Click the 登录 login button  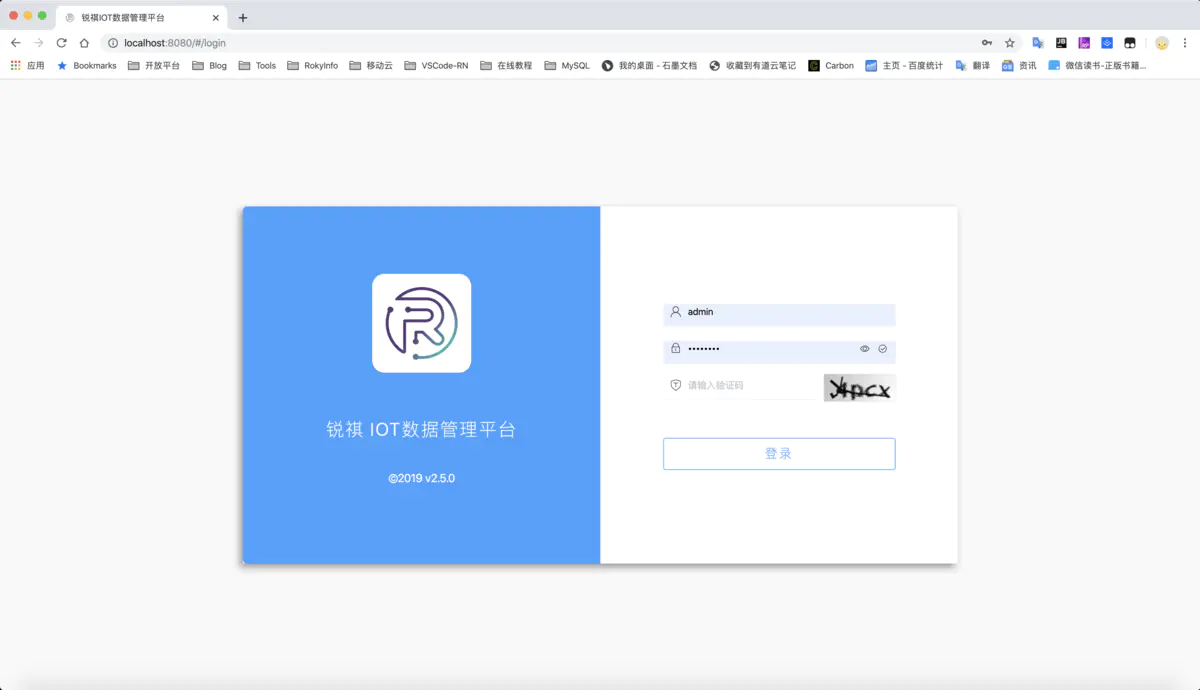[x=779, y=454]
